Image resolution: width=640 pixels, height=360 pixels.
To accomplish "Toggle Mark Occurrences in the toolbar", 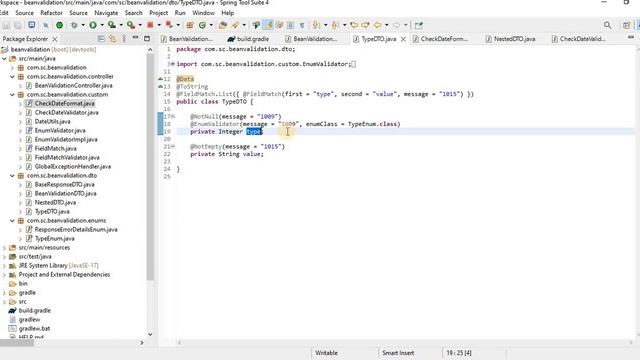I will pos(268,25).
